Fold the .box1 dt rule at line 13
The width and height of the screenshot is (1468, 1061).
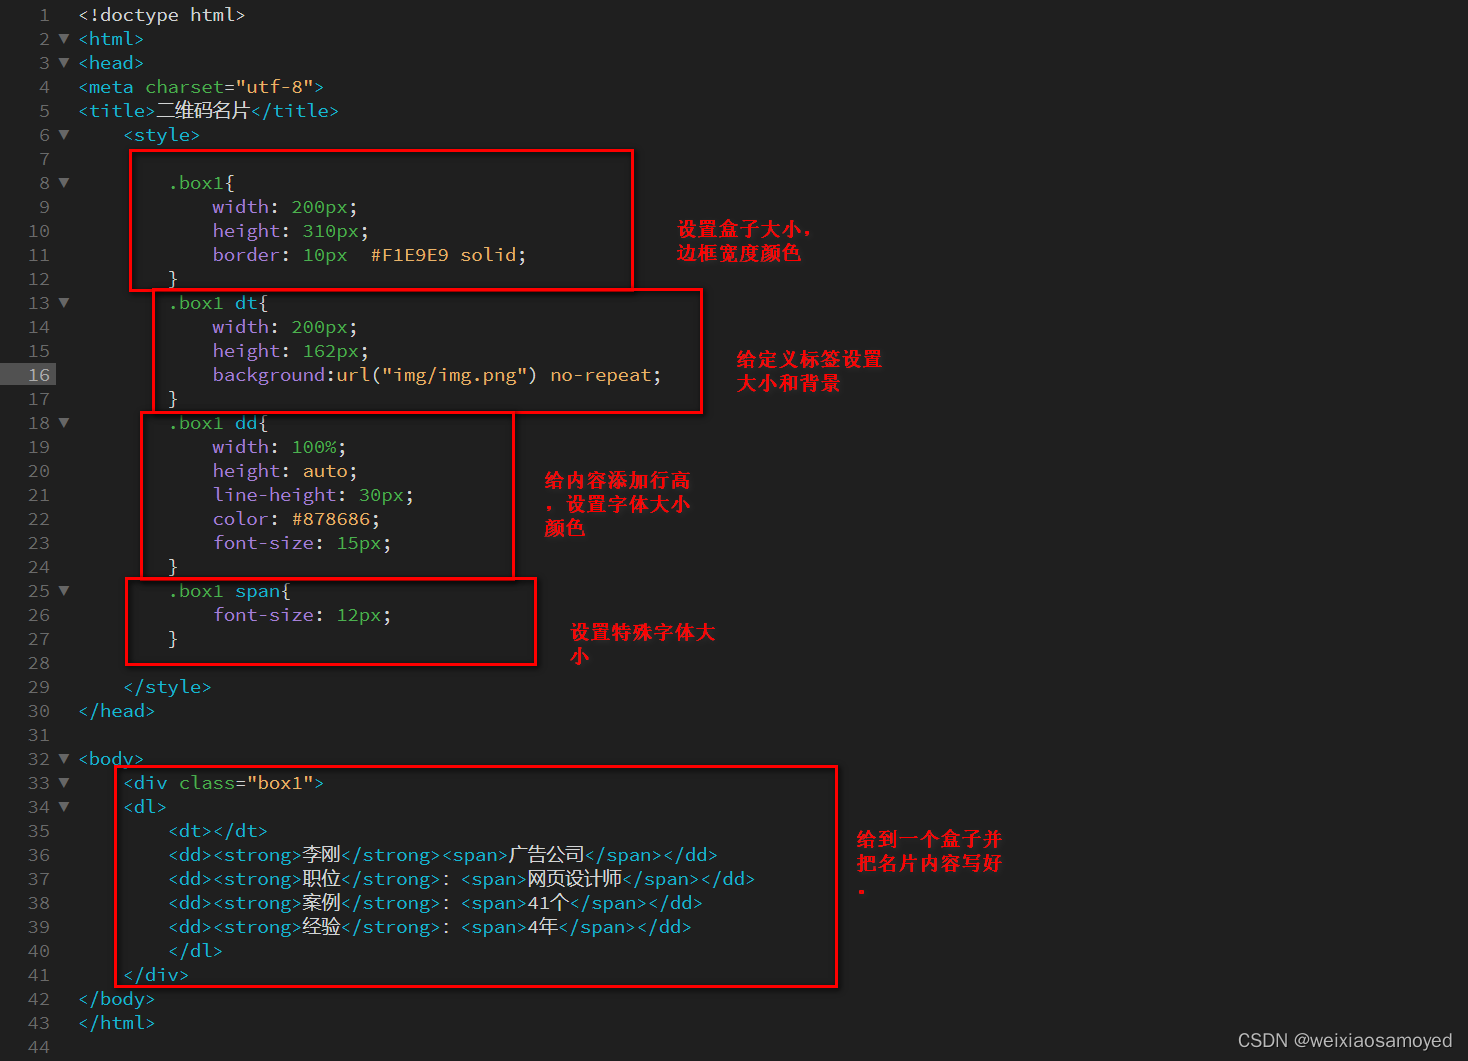(64, 303)
